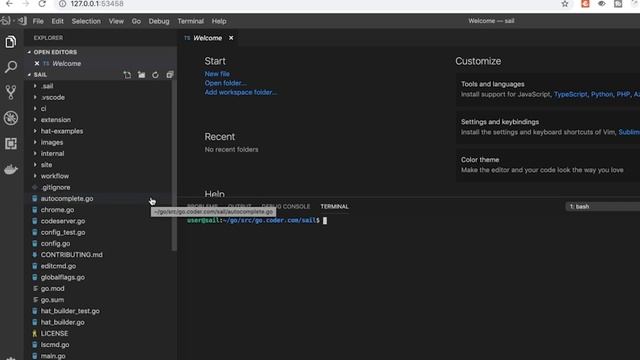Open the Selection menu
The height and width of the screenshot is (360, 640).
coord(86,21)
